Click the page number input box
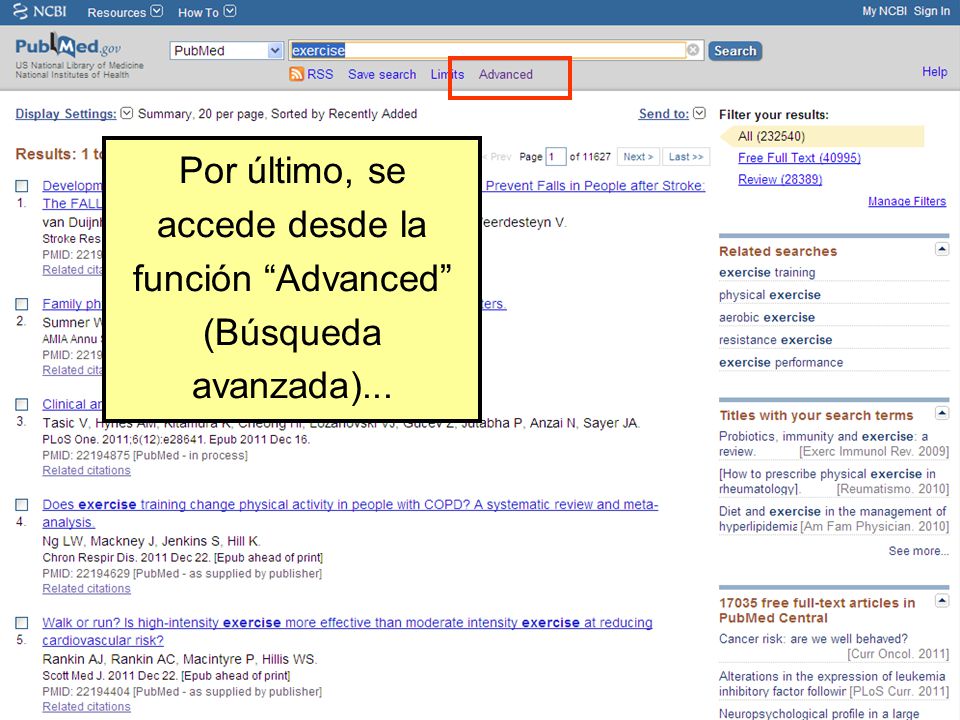Screen dimensions: 960x720 (x=555, y=157)
